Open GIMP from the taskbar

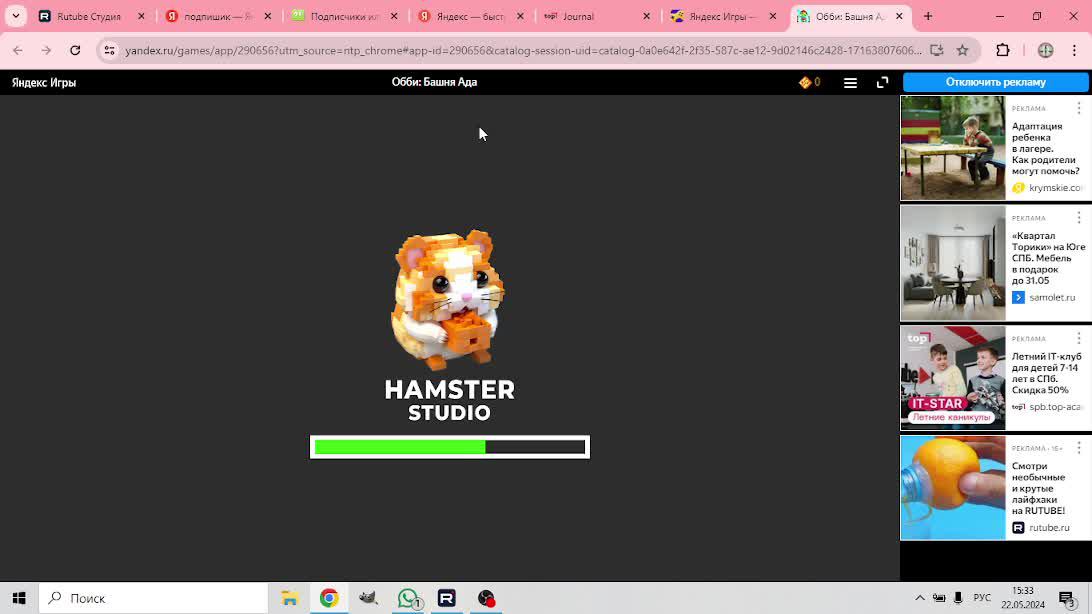368,598
